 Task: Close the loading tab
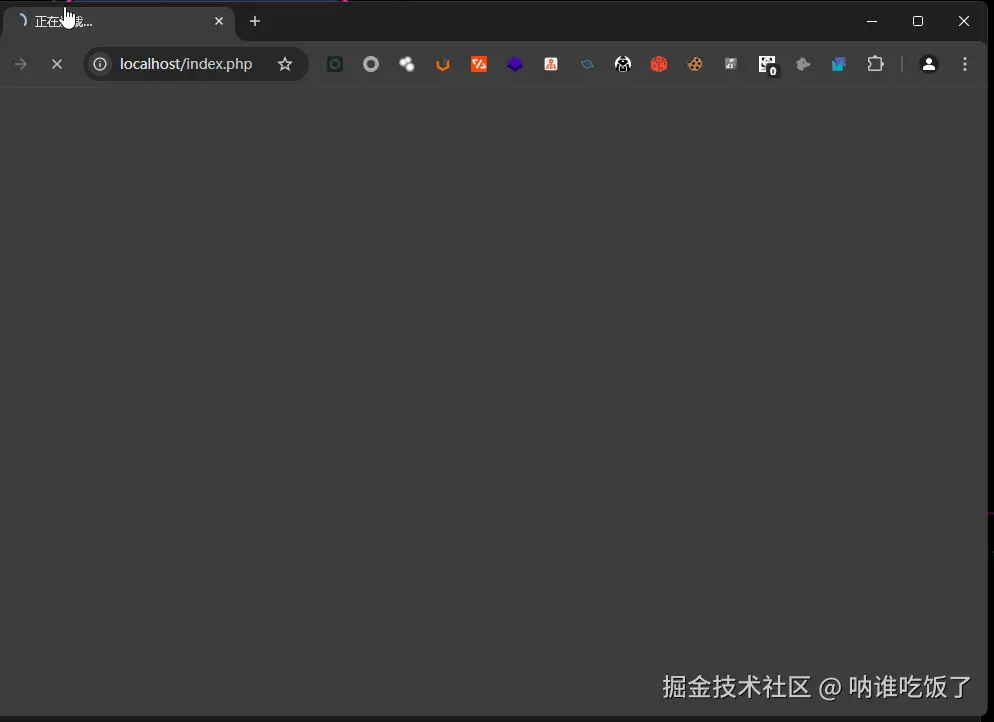[219, 21]
